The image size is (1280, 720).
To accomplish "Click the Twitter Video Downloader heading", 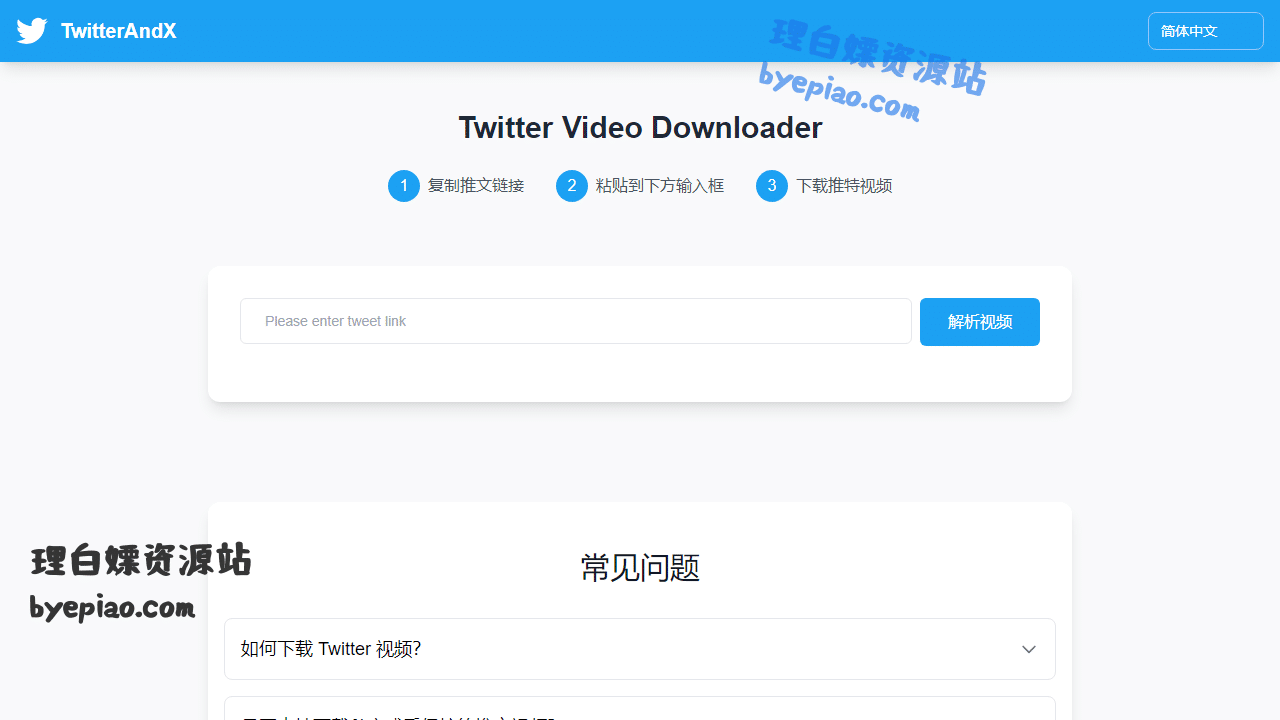I will click(640, 128).
